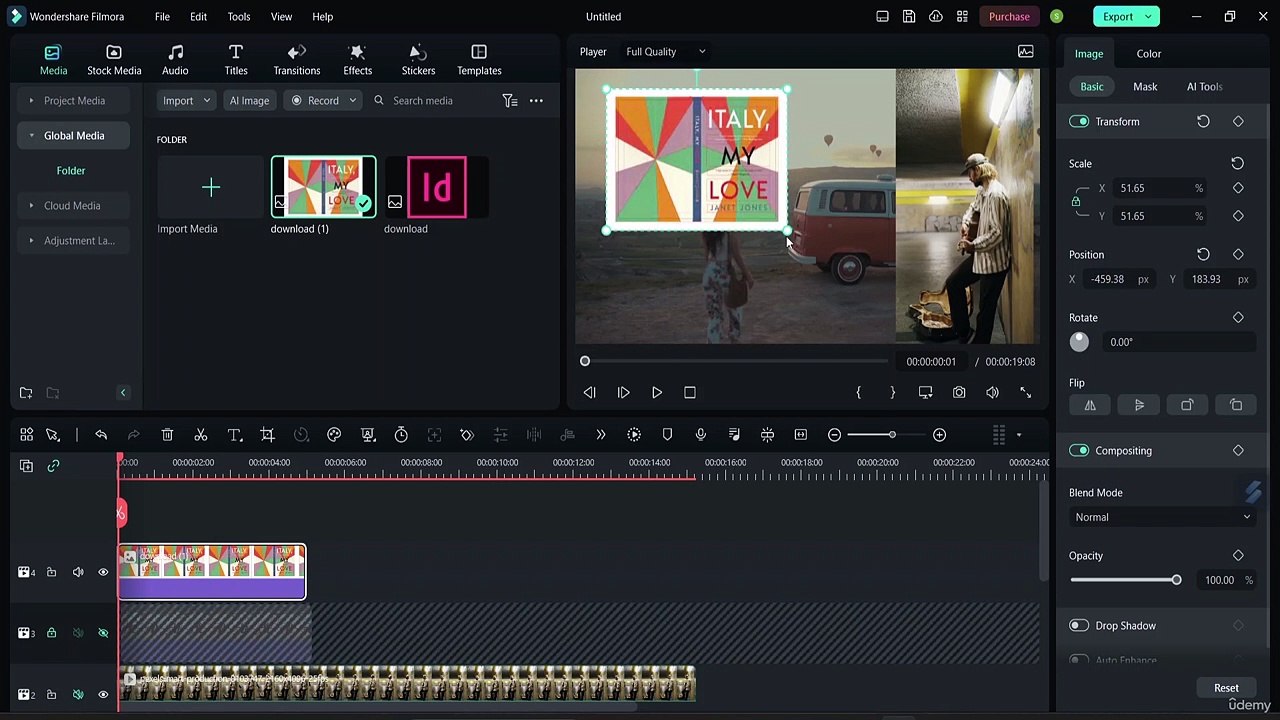Zoom out the timeline with minus icon

click(835, 435)
